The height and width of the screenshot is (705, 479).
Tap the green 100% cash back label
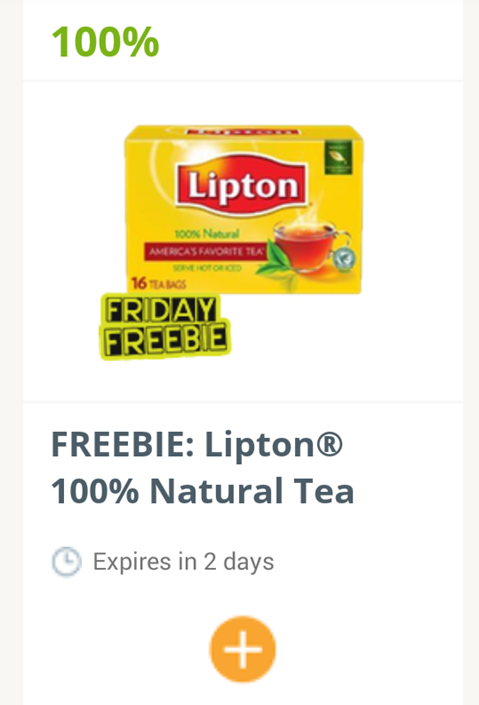(x=105, y=42)
